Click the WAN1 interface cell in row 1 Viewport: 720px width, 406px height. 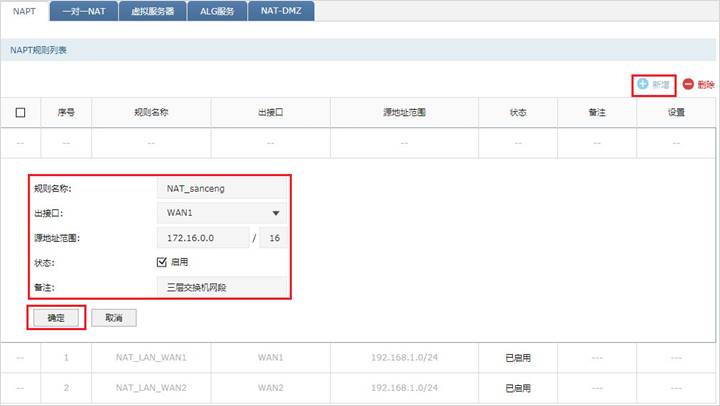pos(270,357)
